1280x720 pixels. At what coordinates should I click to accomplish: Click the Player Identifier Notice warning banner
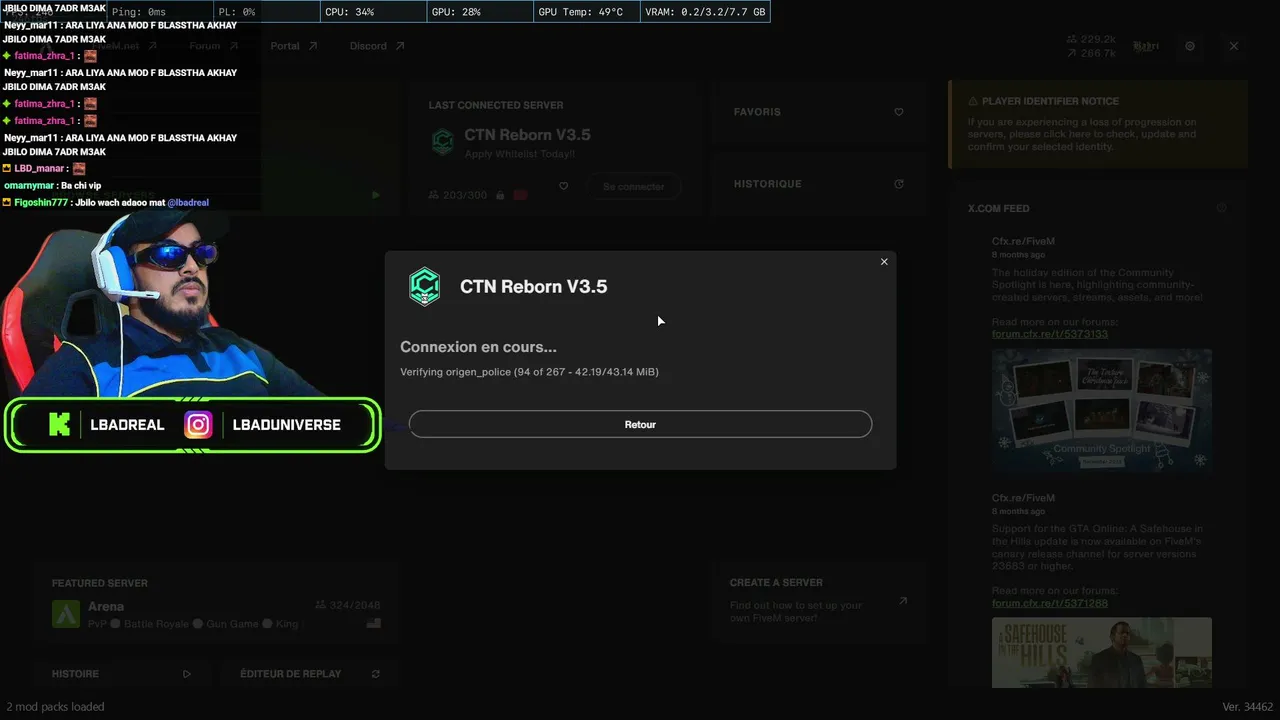[1098, 124]
